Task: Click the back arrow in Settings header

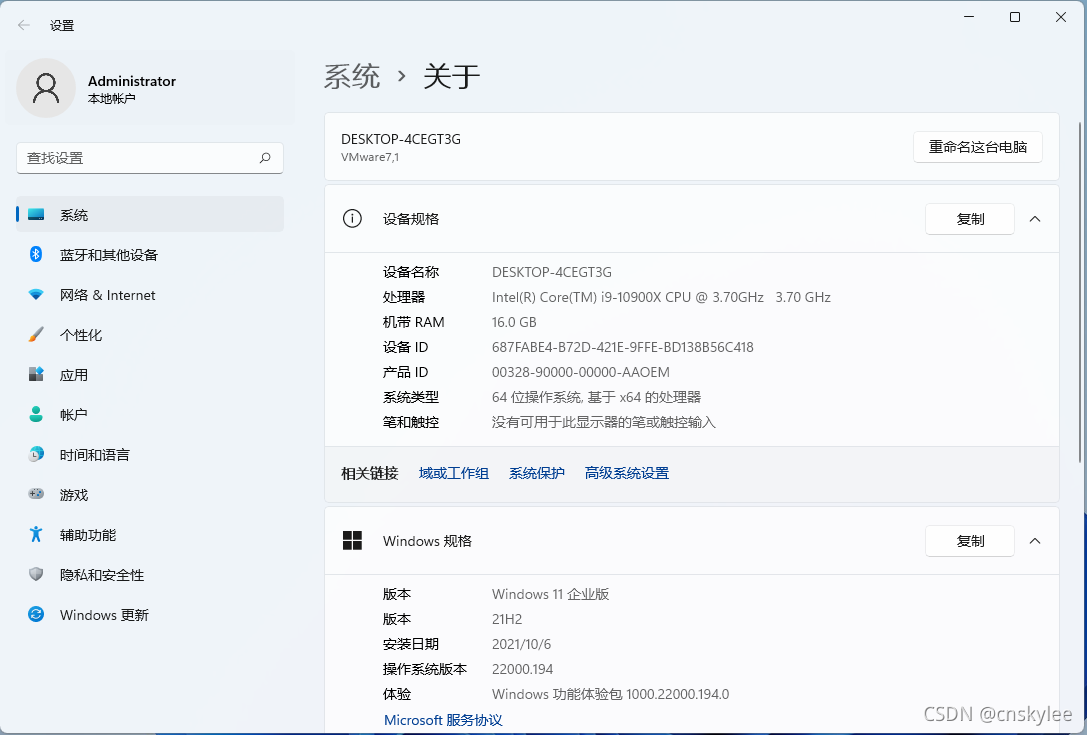Action: point(24,26)
